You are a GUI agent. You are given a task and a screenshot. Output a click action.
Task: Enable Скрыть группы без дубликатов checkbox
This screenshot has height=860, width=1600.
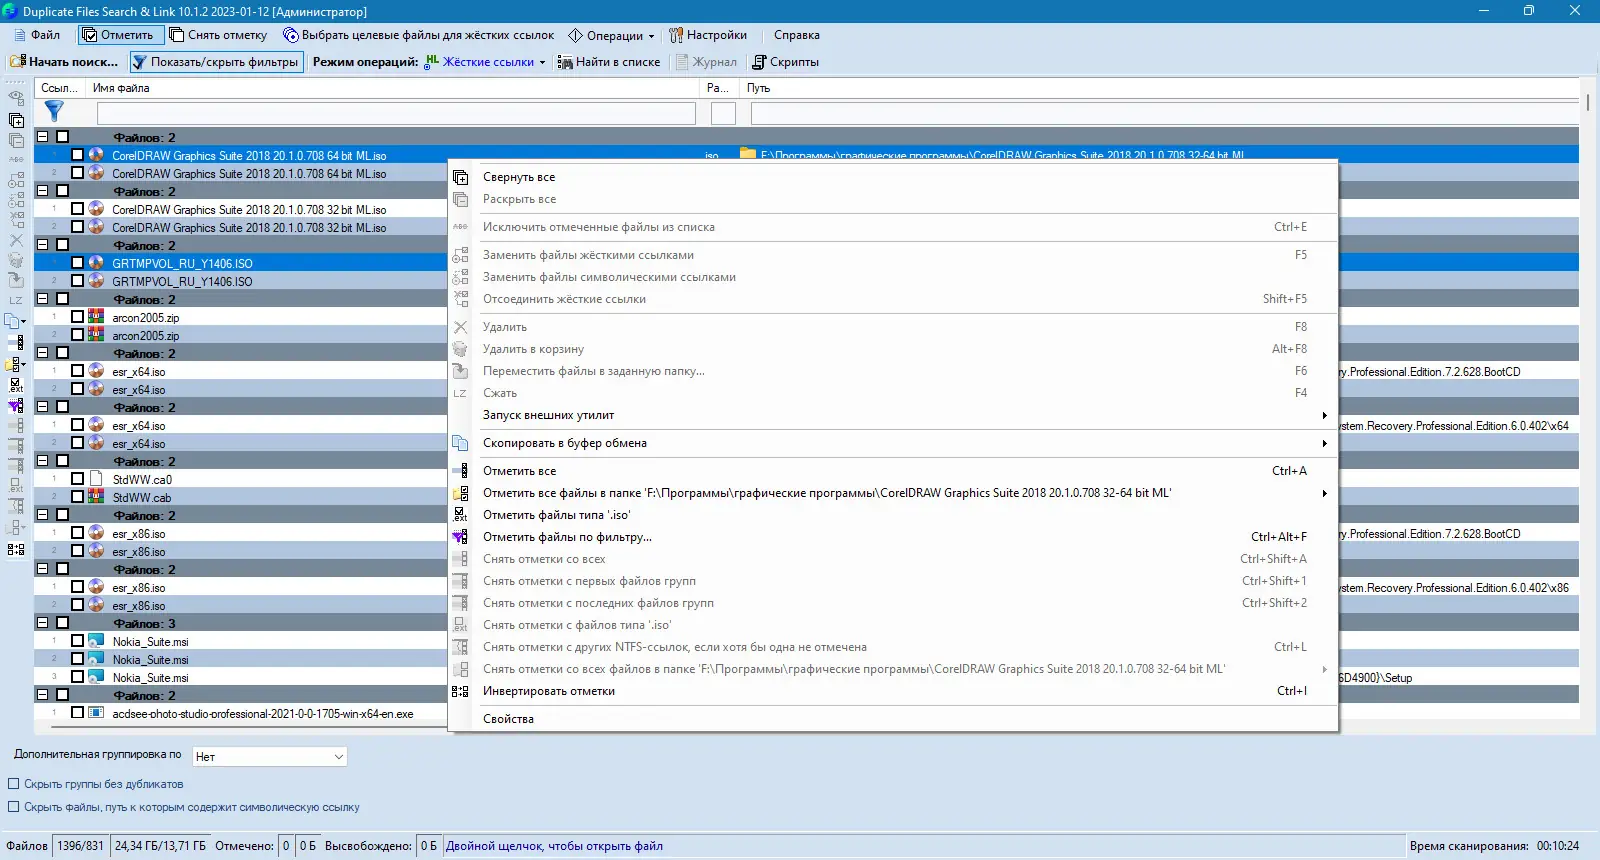pos(14,784)
